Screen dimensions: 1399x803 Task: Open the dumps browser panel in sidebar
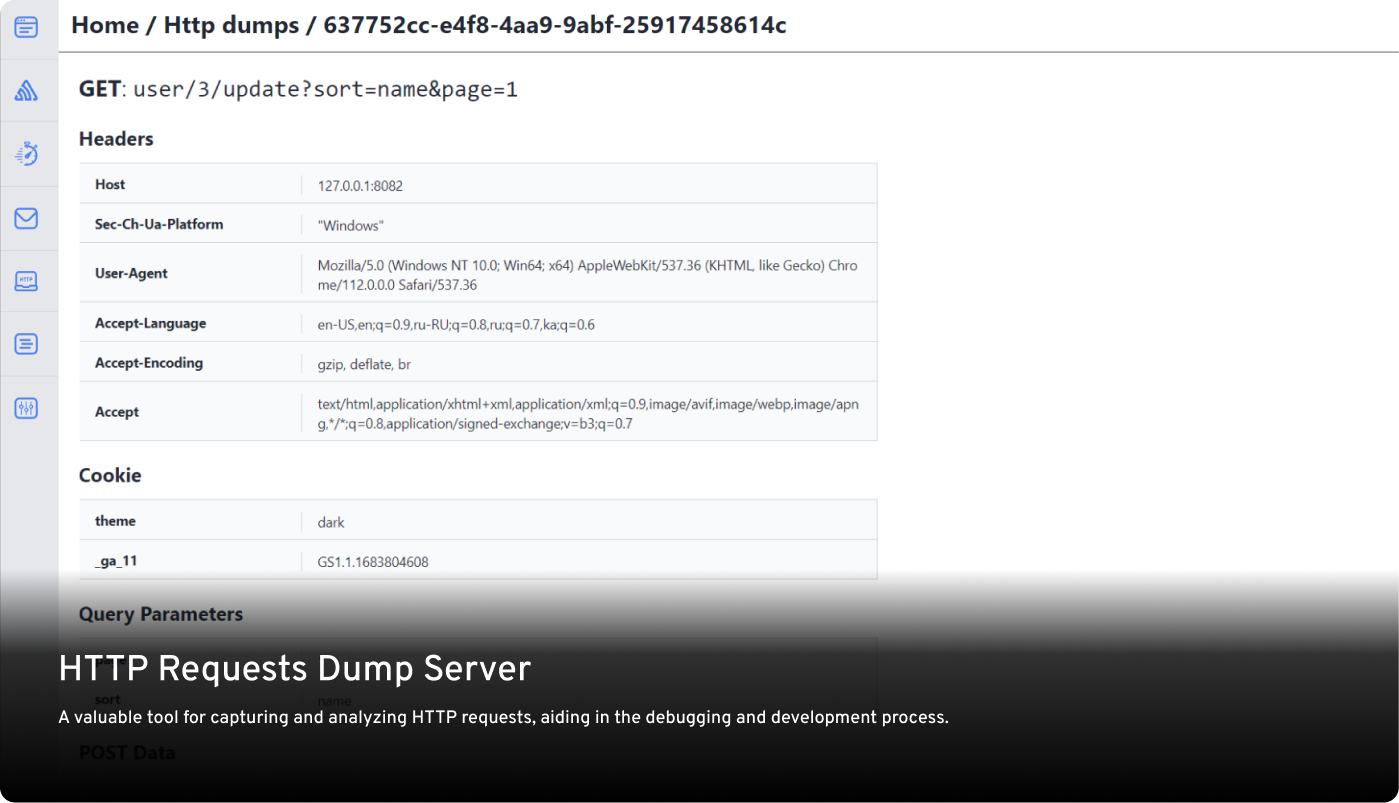[x=24, y=27]
